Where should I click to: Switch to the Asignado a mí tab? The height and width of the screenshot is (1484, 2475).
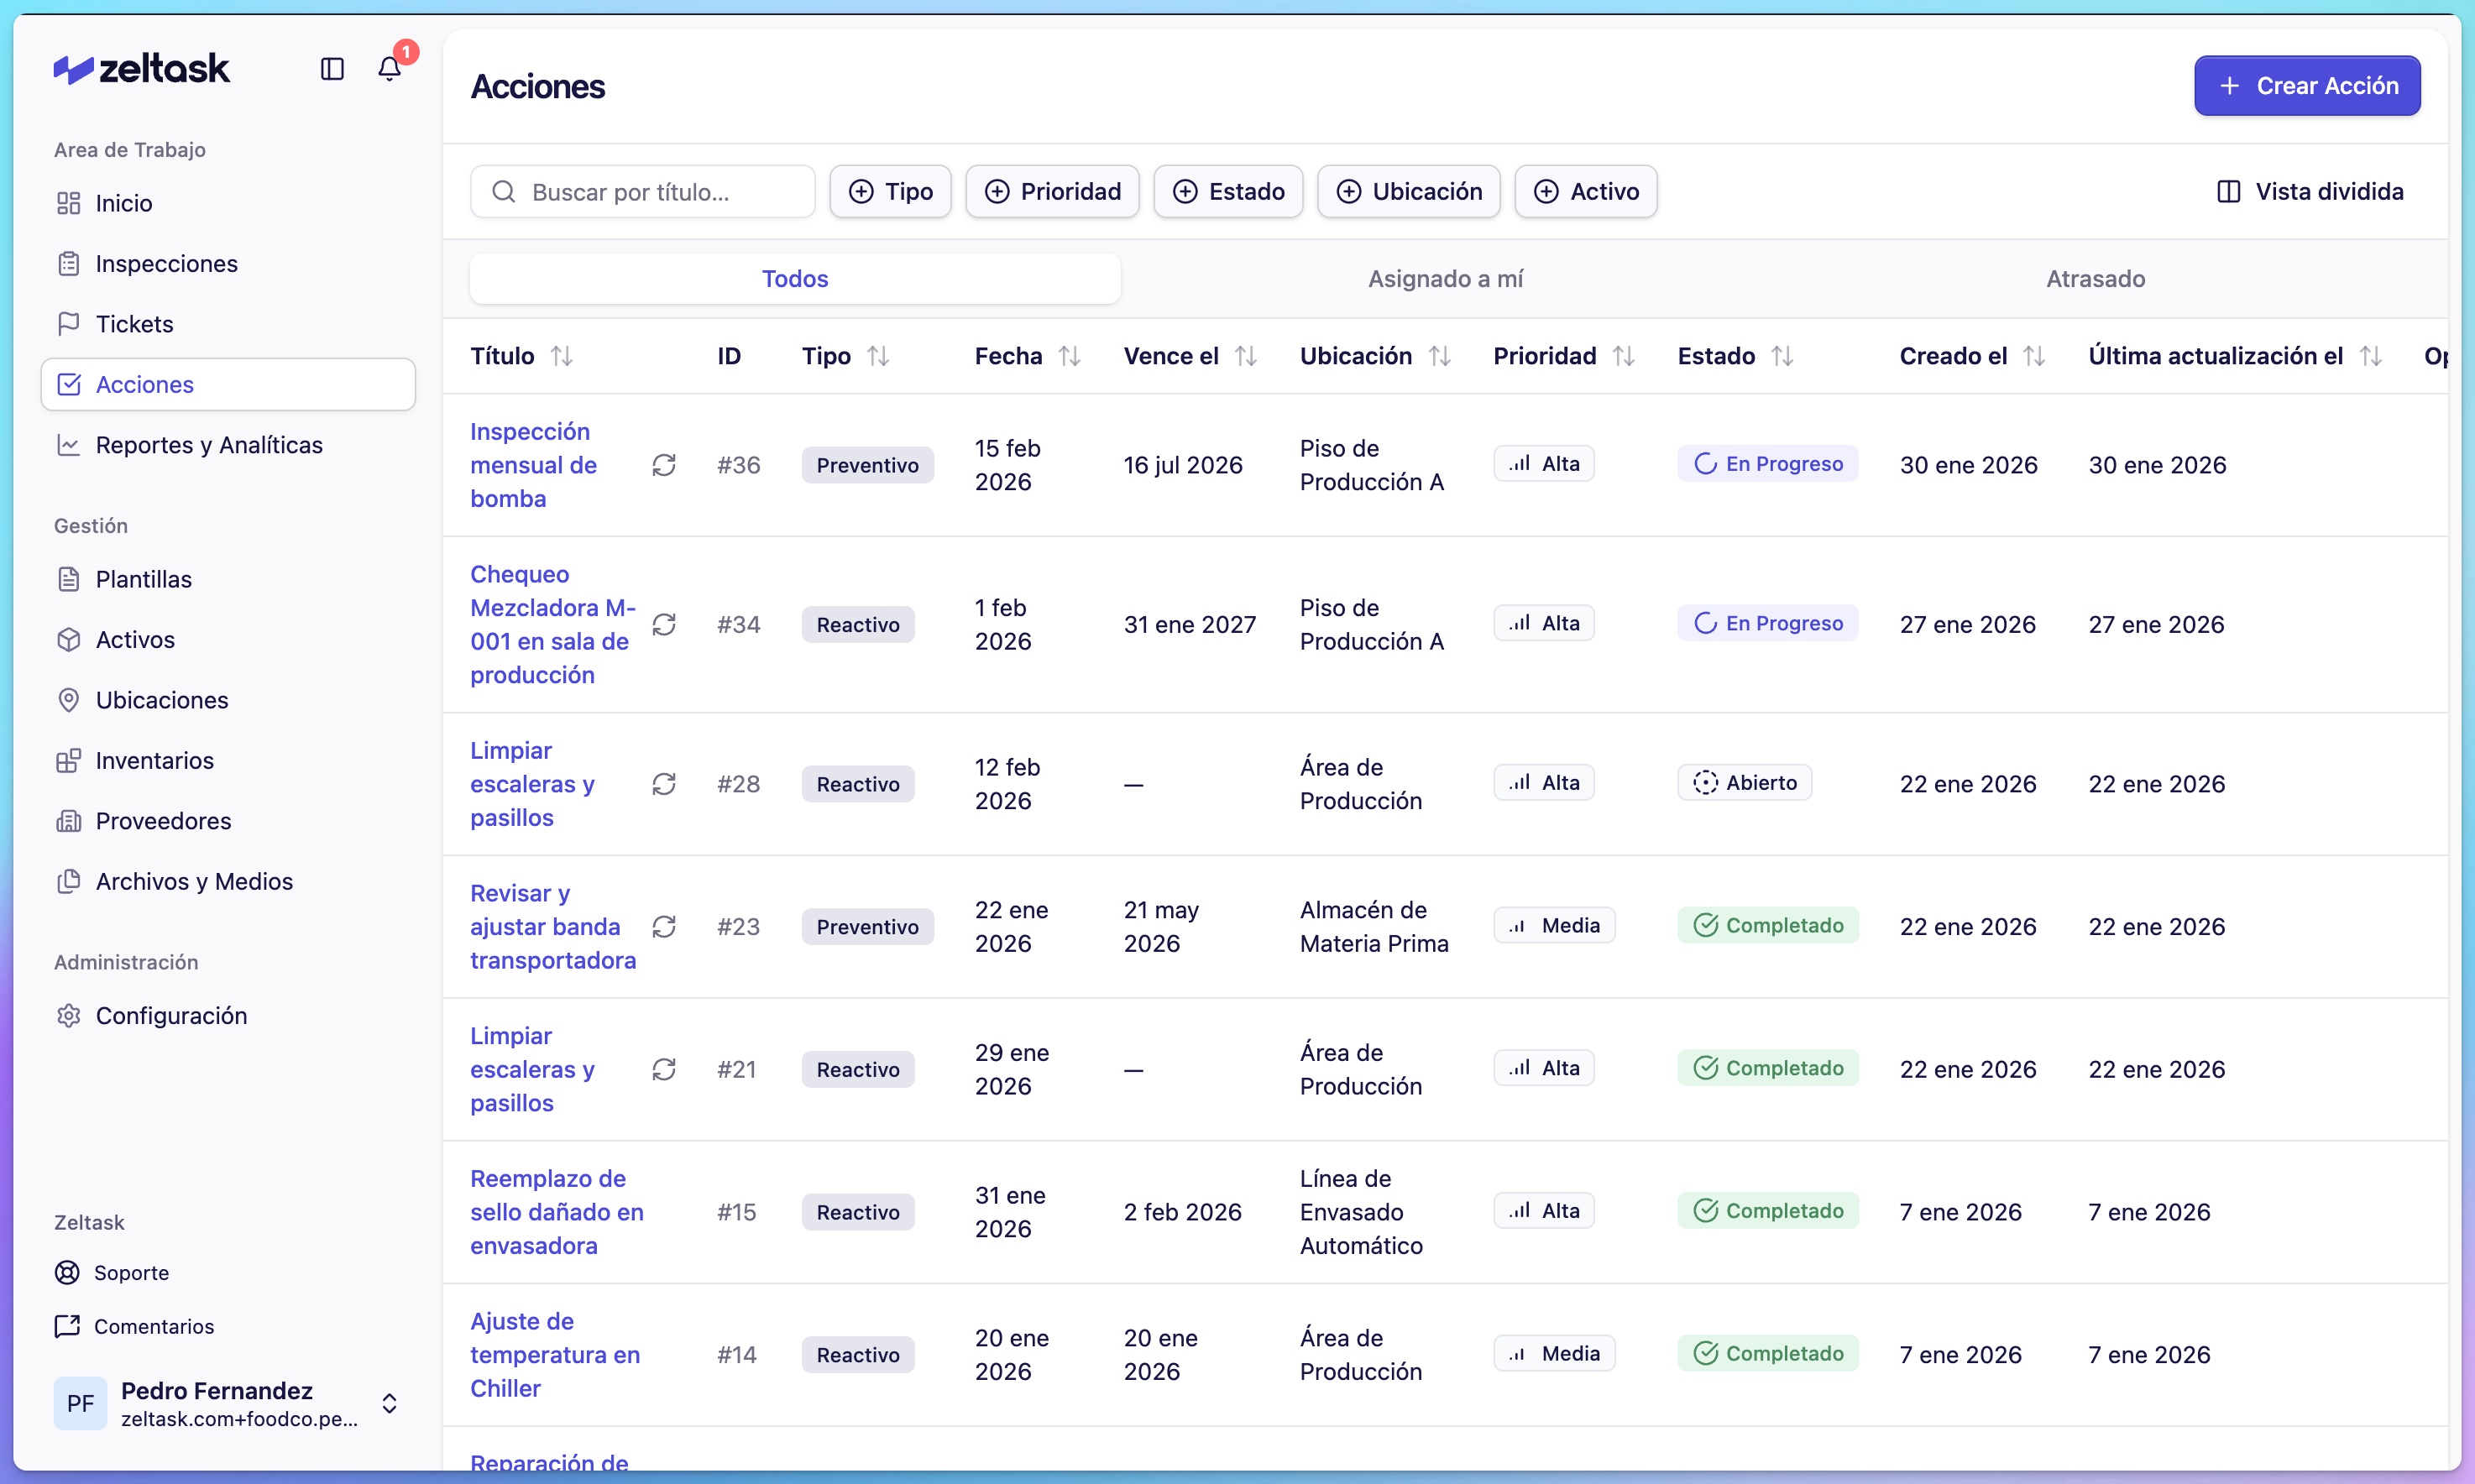[x=1445, y=278]
